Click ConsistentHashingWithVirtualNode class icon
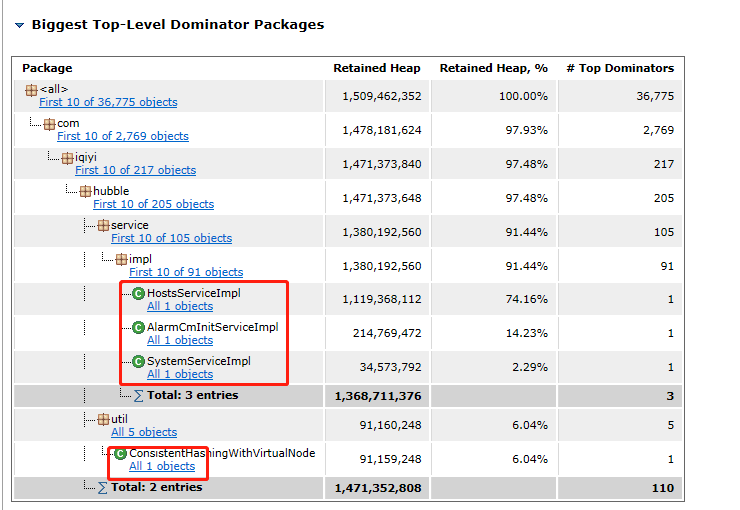Viewport: 740px width, 510px height. point(120,453)
